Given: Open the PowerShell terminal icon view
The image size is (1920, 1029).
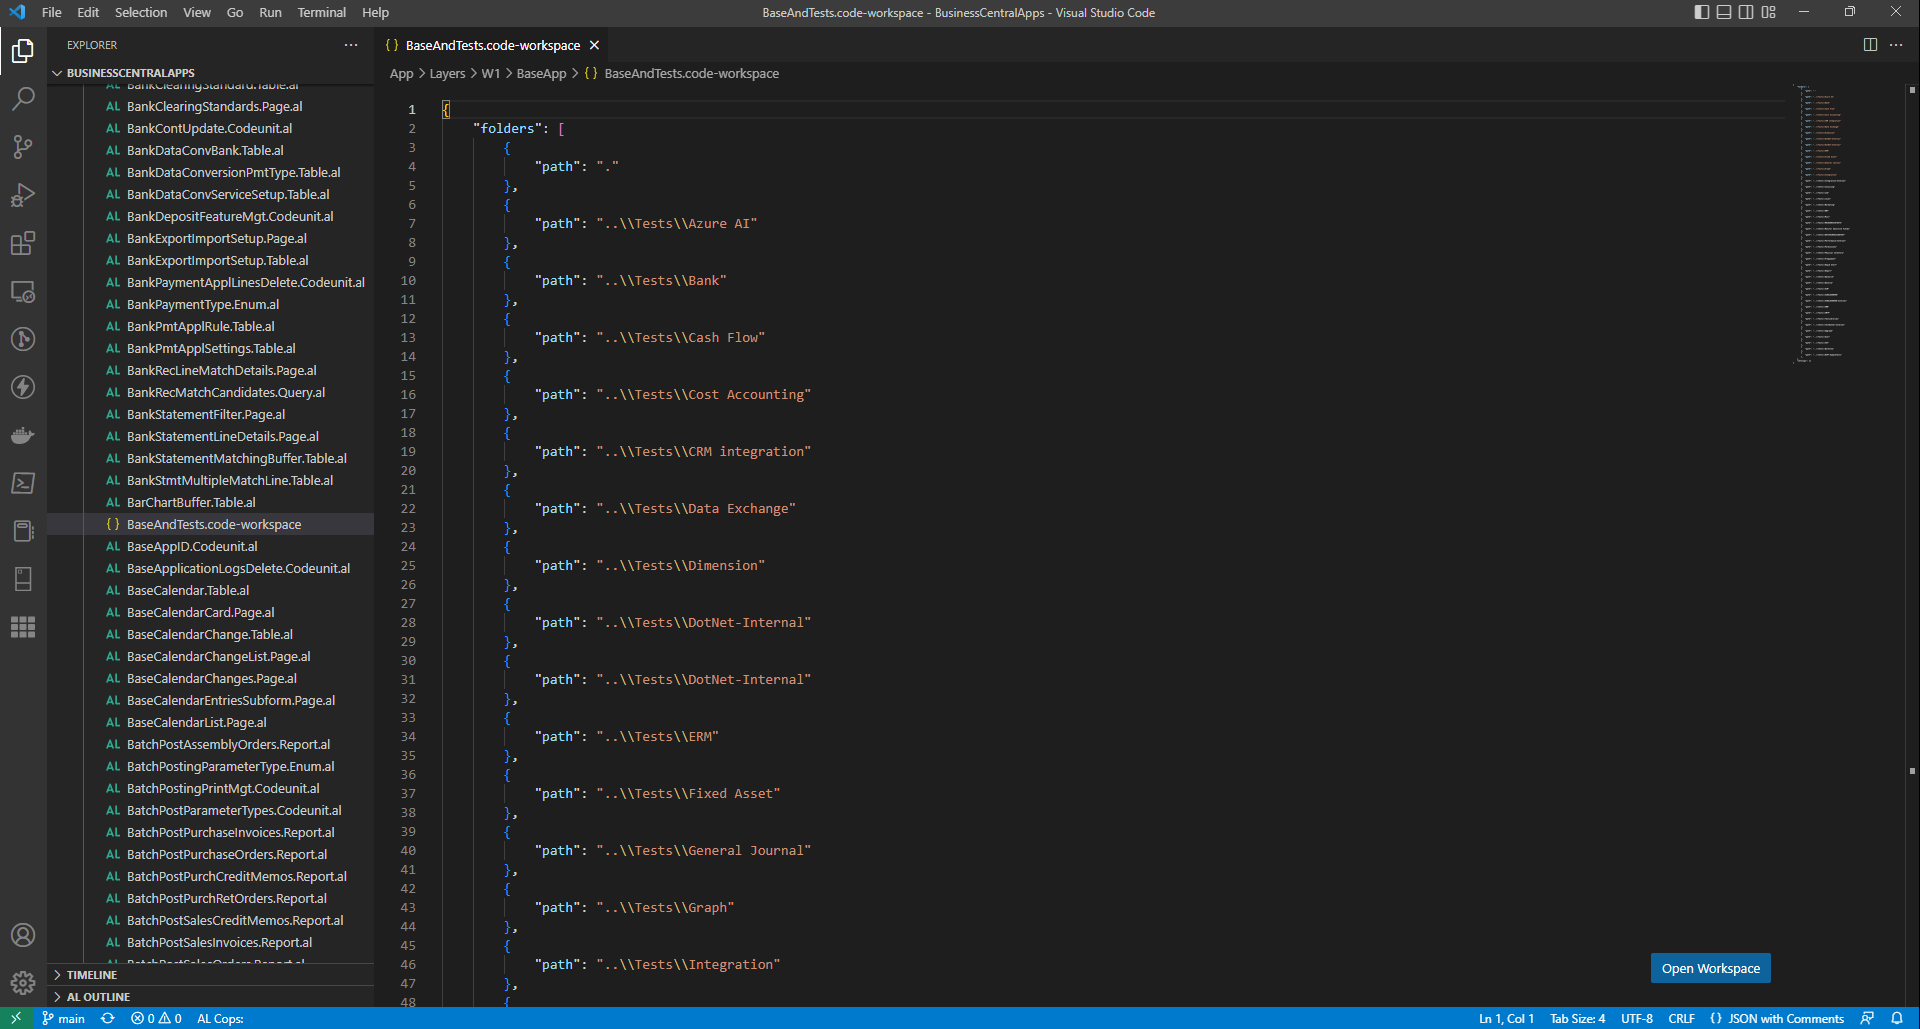Looking at the screenshot, I should 23,483.
